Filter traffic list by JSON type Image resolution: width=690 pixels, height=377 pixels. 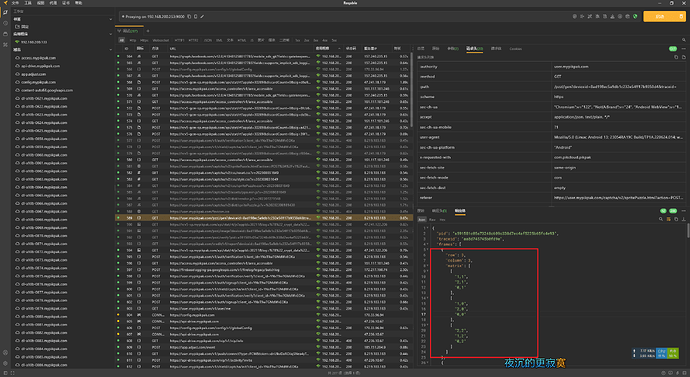(x=207, y=40)
